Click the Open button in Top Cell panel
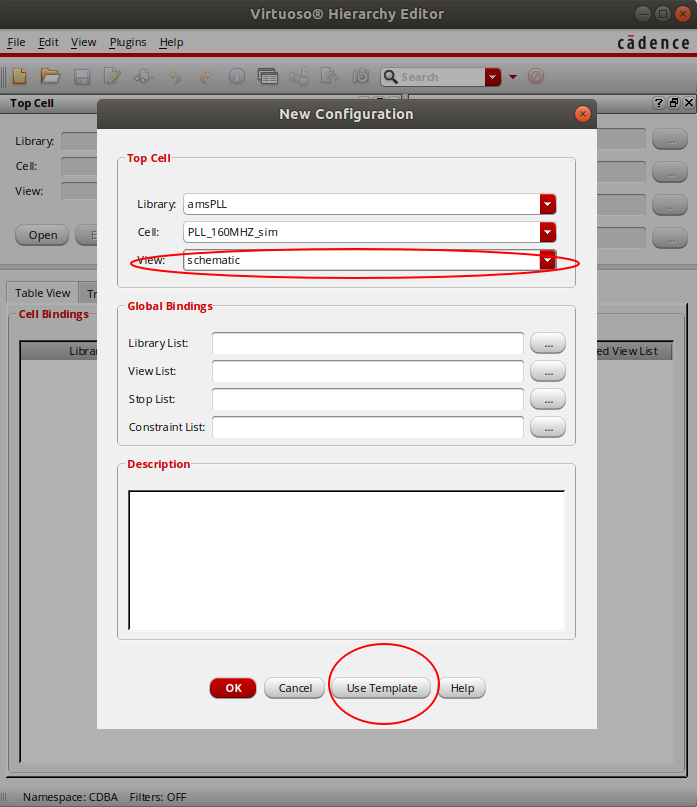Image resolution: width=697 pixels, height=807 pixels. point(42,235)
